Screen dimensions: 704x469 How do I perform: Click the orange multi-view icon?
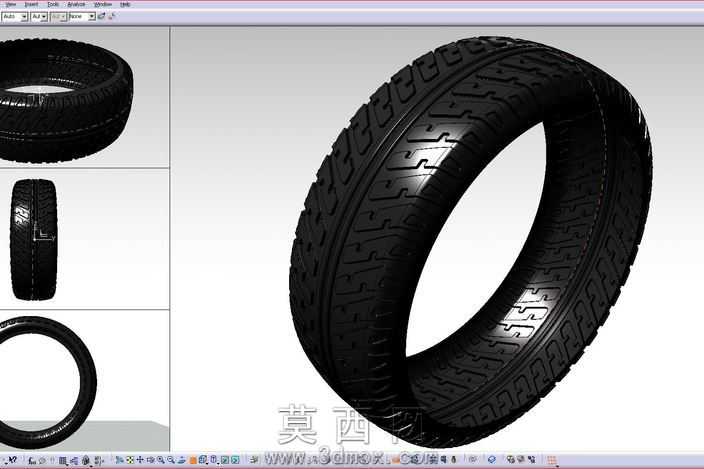pos(192,460)
